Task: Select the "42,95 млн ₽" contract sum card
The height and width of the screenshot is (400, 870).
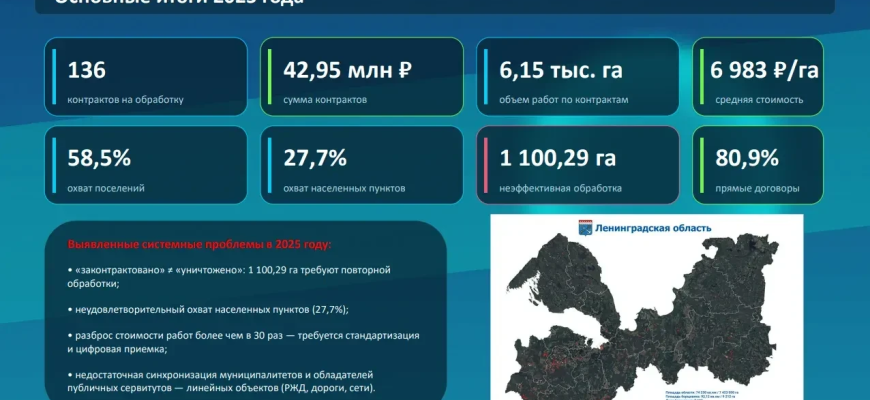Action: 361,76
